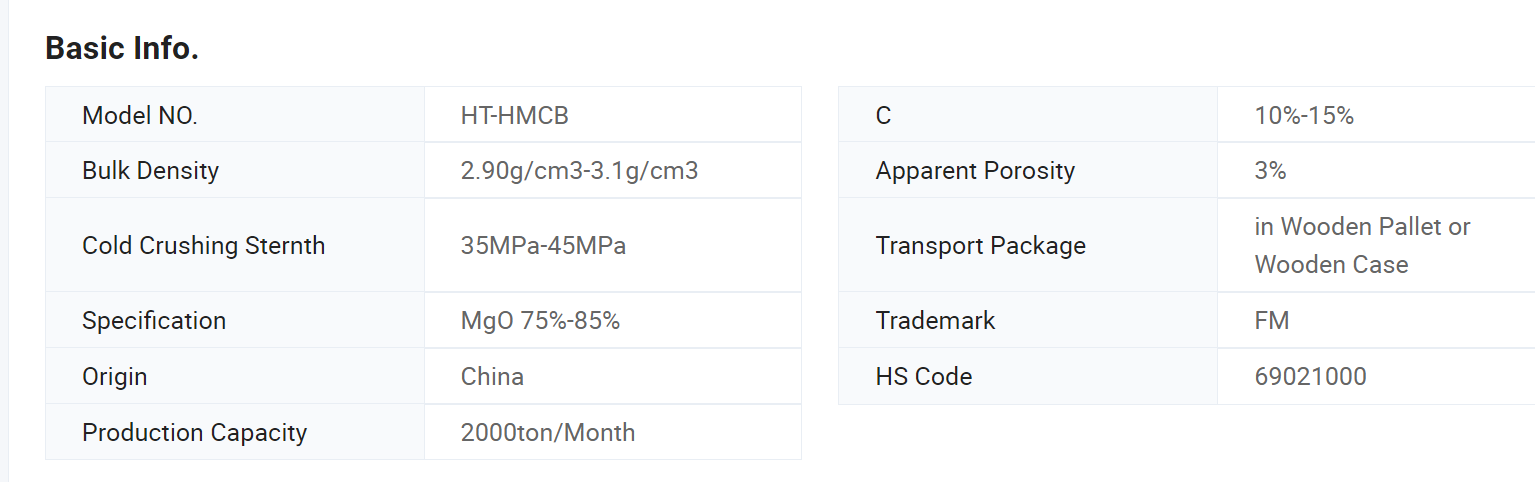Select the Cold Crushing Sternth label

203,245
